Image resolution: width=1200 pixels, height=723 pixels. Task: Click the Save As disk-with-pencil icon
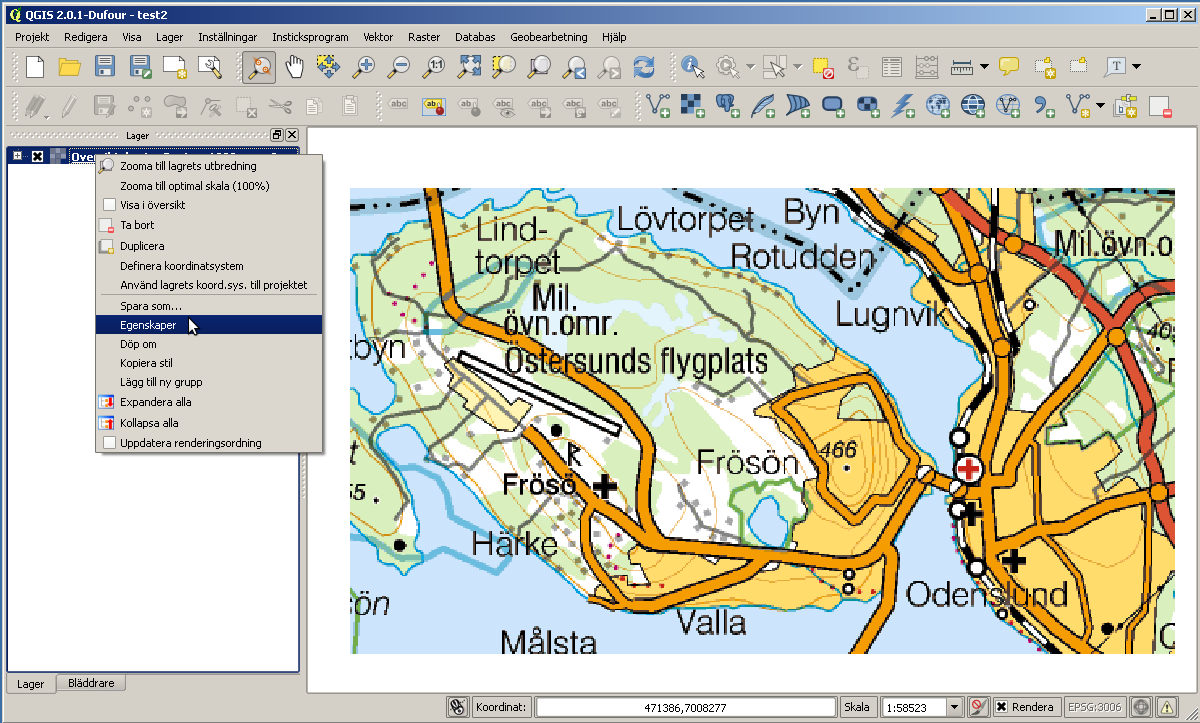point(141,67)
